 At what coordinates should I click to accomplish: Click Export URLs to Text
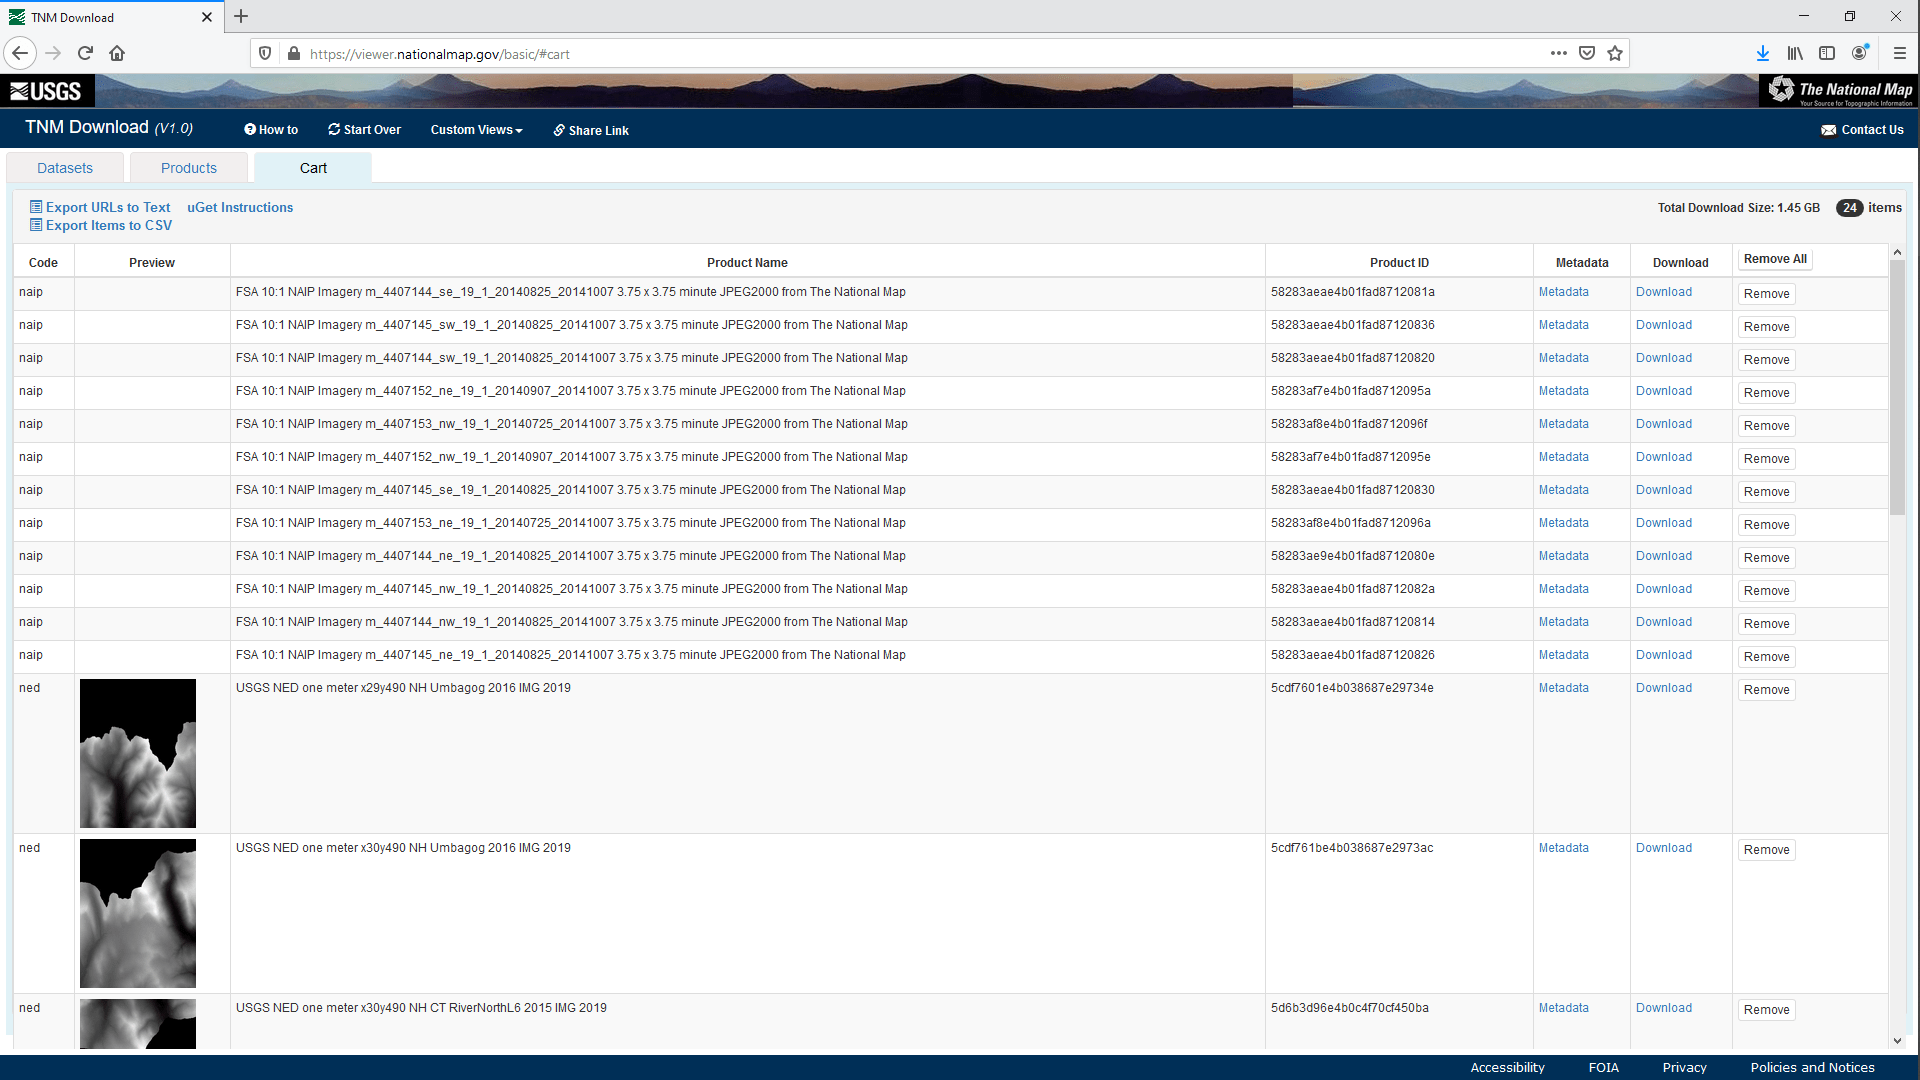click(x=100, y=207)
